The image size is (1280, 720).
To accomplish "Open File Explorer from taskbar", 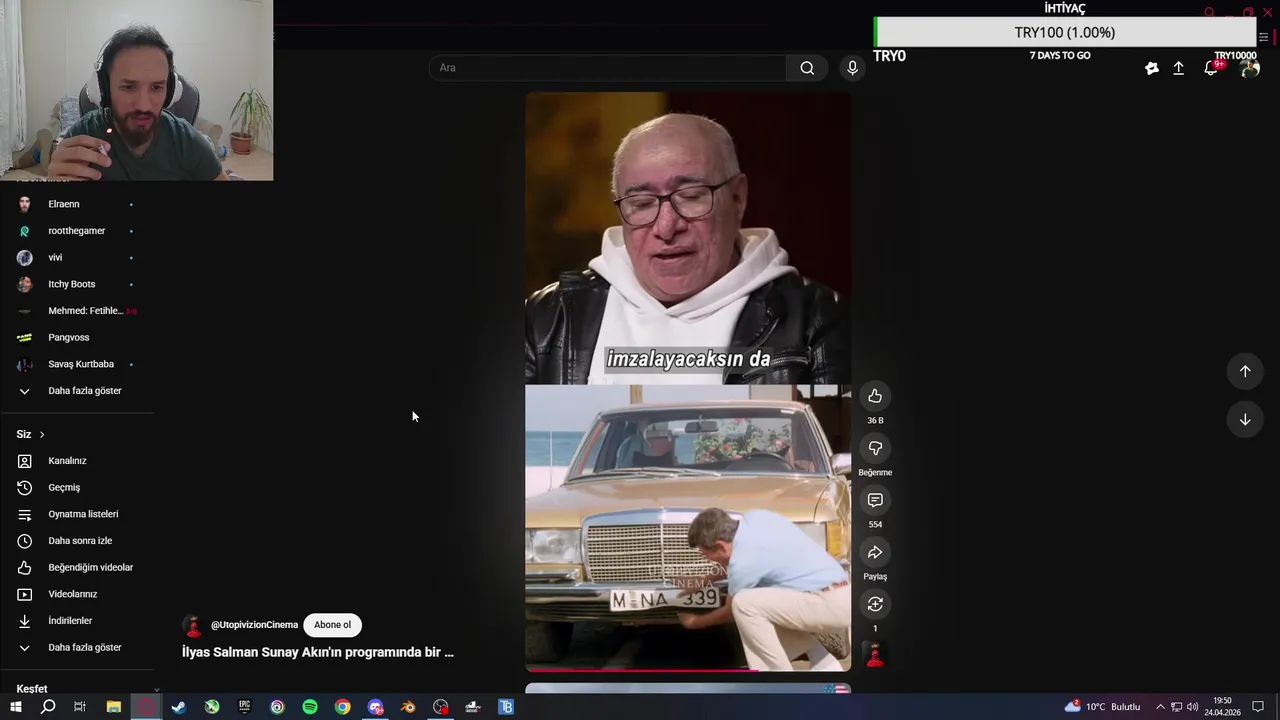I will (x=113, y=707).
